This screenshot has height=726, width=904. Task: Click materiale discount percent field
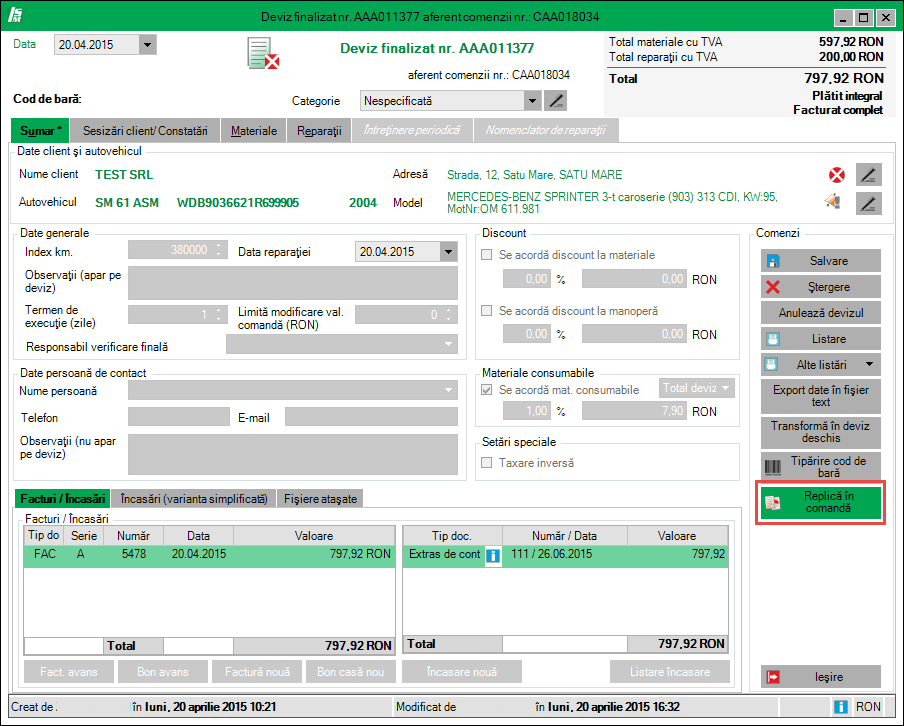pyautogui.click(x=526, y=279)
